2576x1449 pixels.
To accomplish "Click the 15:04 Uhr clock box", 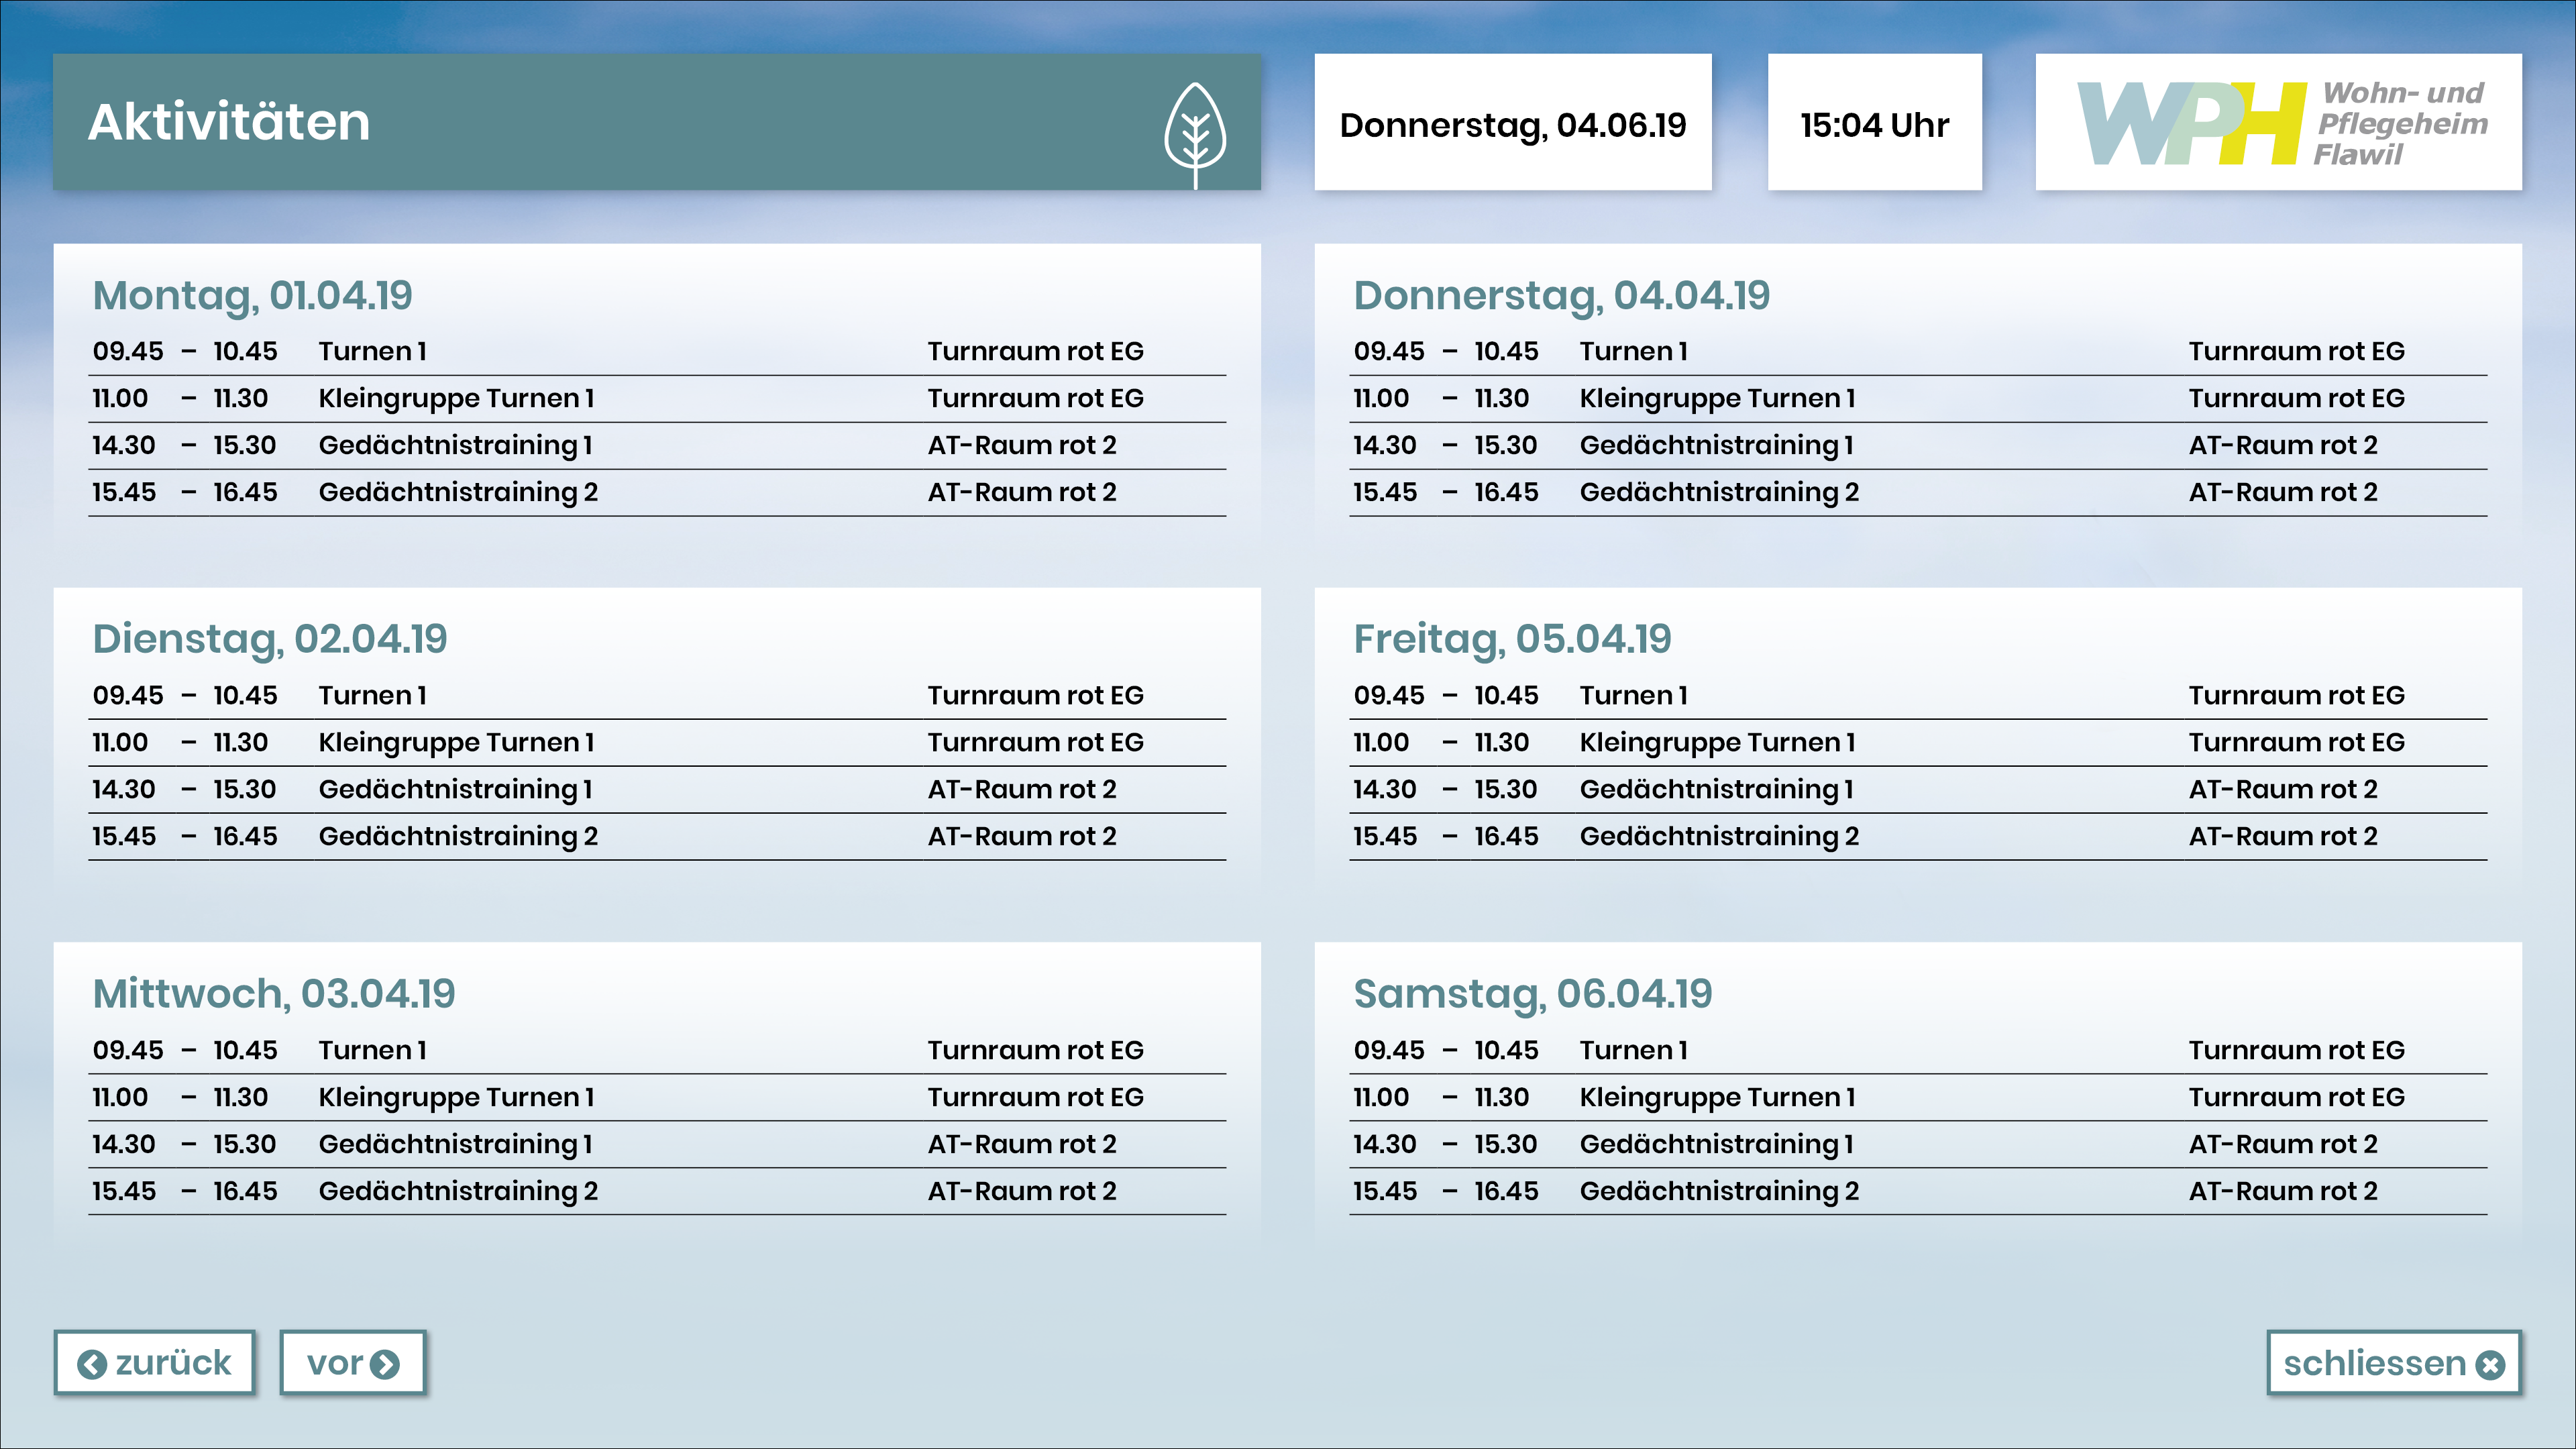I will [1874, 124].
